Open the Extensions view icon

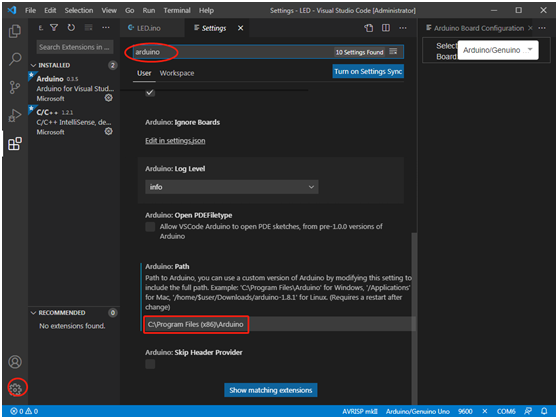[15, 144]
